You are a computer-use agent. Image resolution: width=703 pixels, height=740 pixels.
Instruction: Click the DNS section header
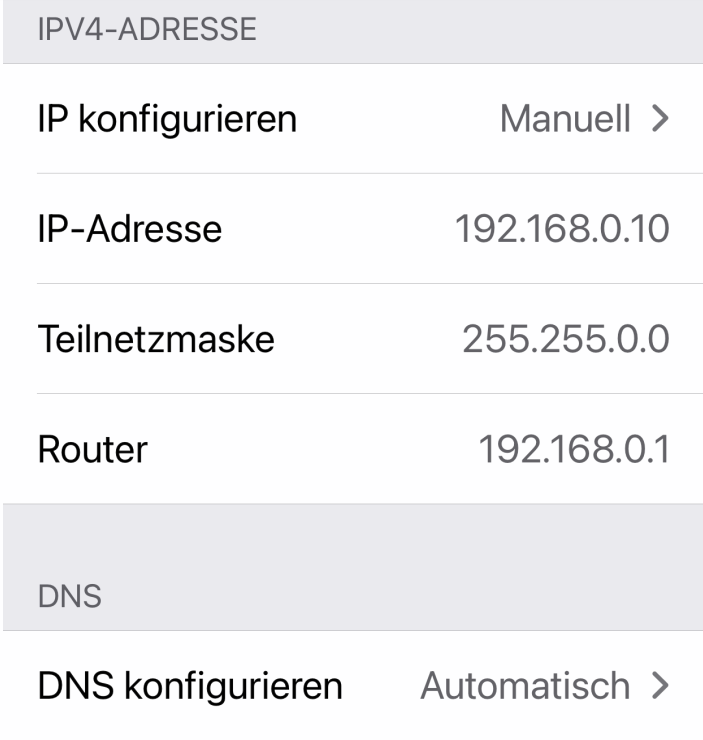coord(70,597)
